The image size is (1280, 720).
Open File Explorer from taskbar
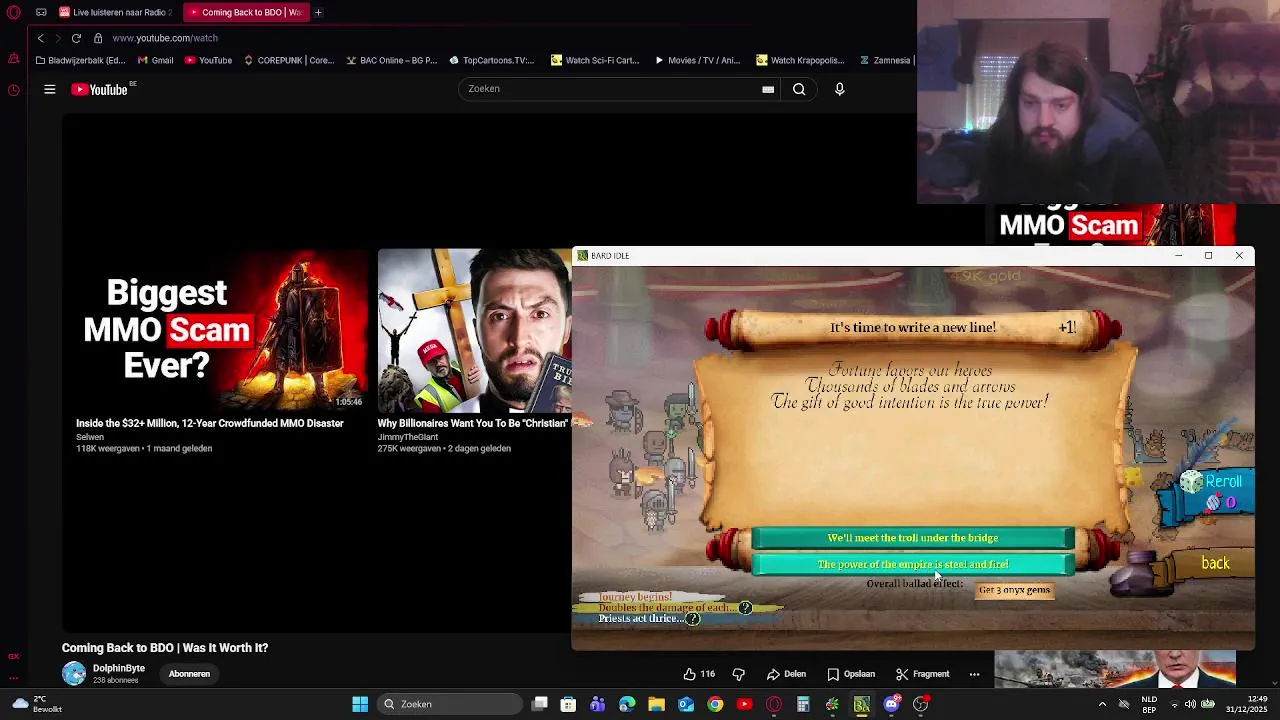tap(656, 704)
